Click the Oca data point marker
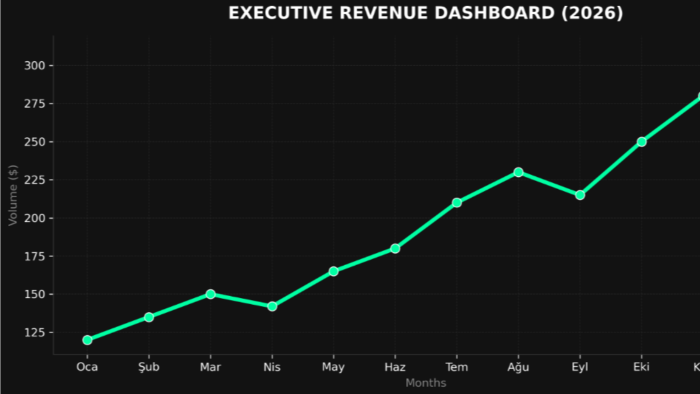The height and width of the screenshot is (394, 700). (x=88, y=340)
